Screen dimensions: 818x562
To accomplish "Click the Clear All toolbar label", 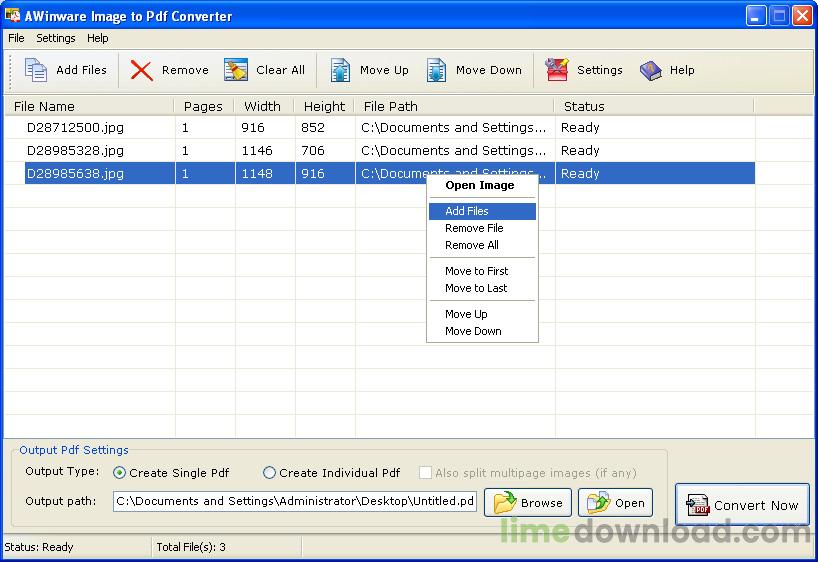I will click(281, 70).
